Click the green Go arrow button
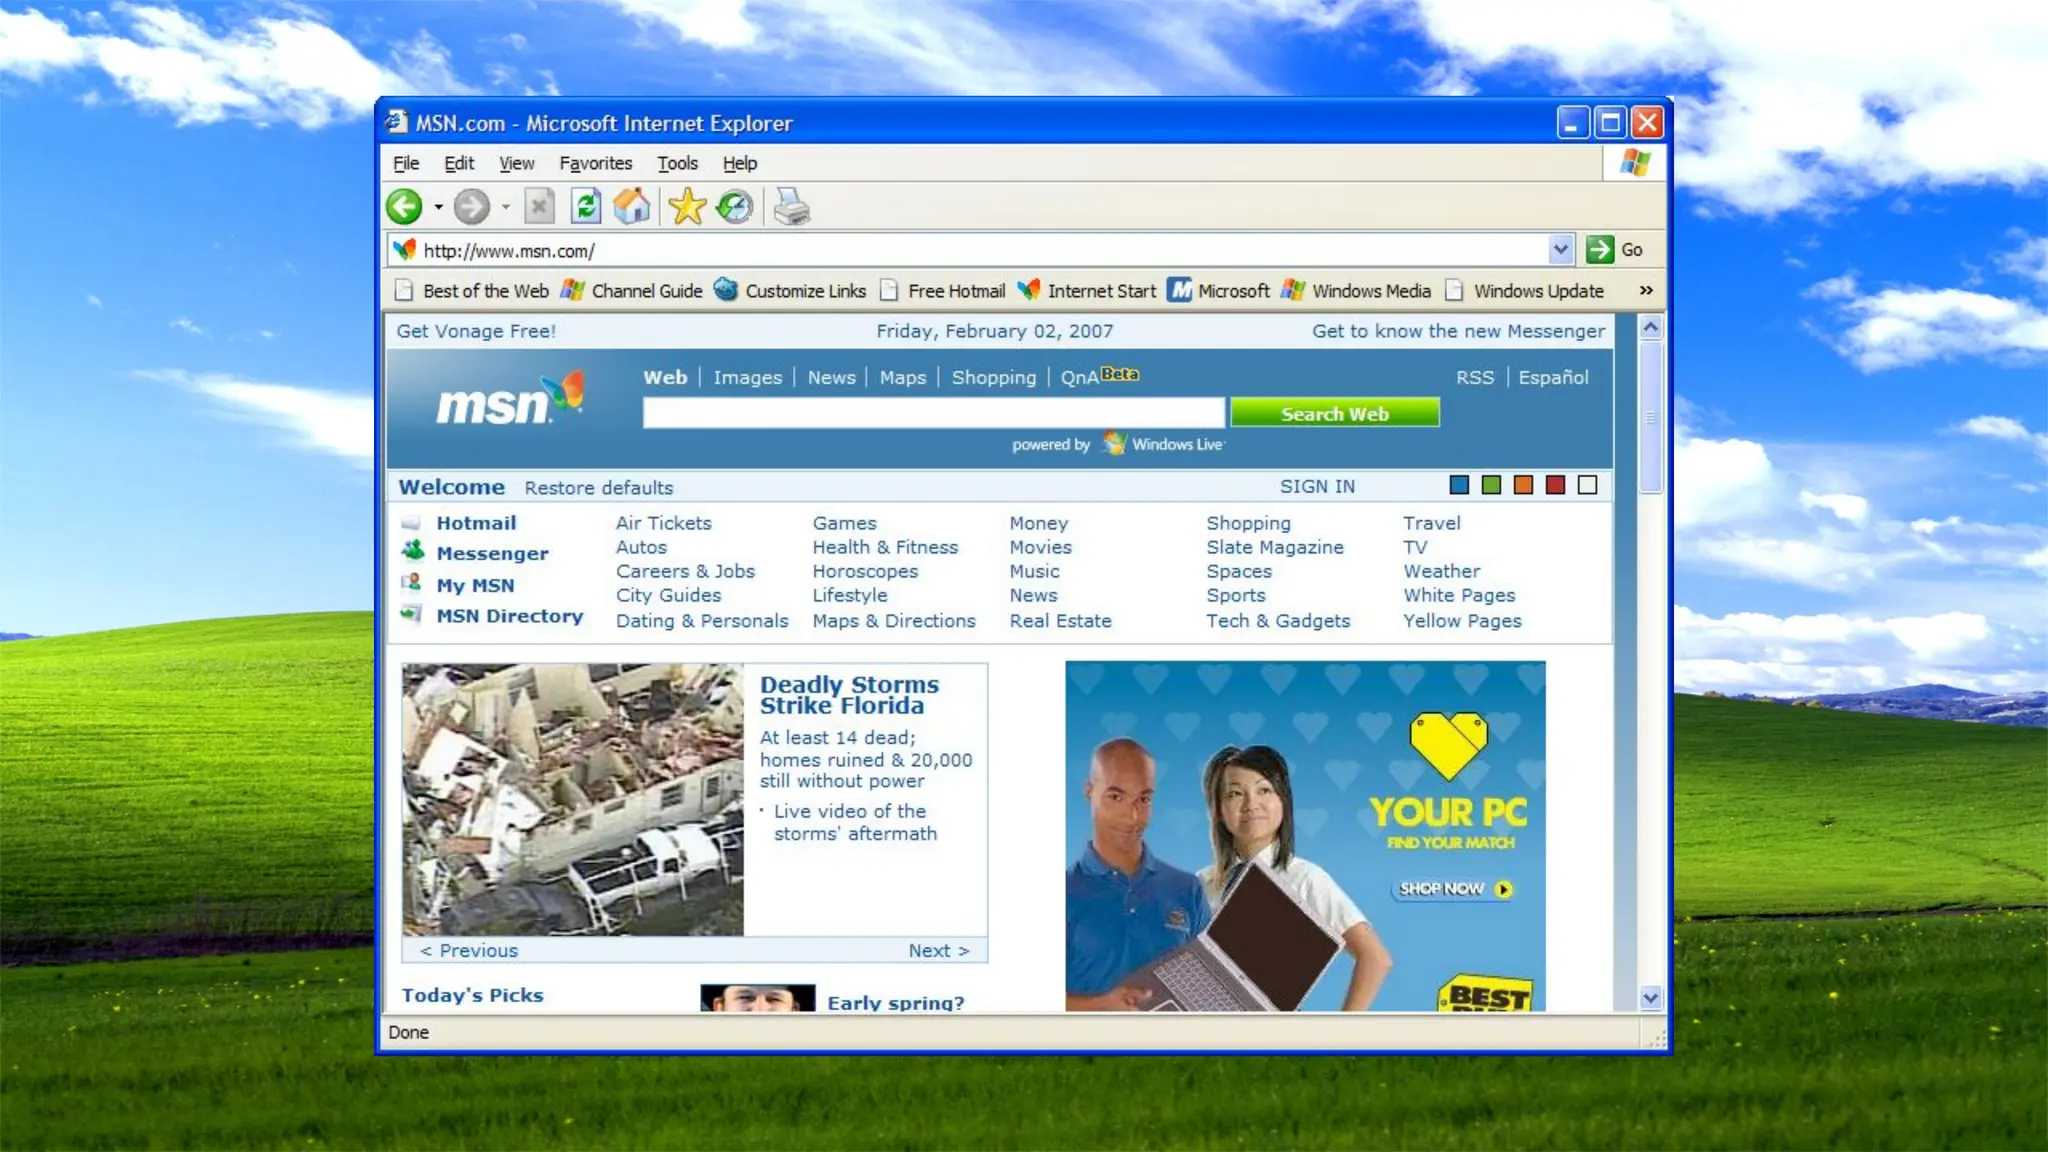 tap(1600, 250)
